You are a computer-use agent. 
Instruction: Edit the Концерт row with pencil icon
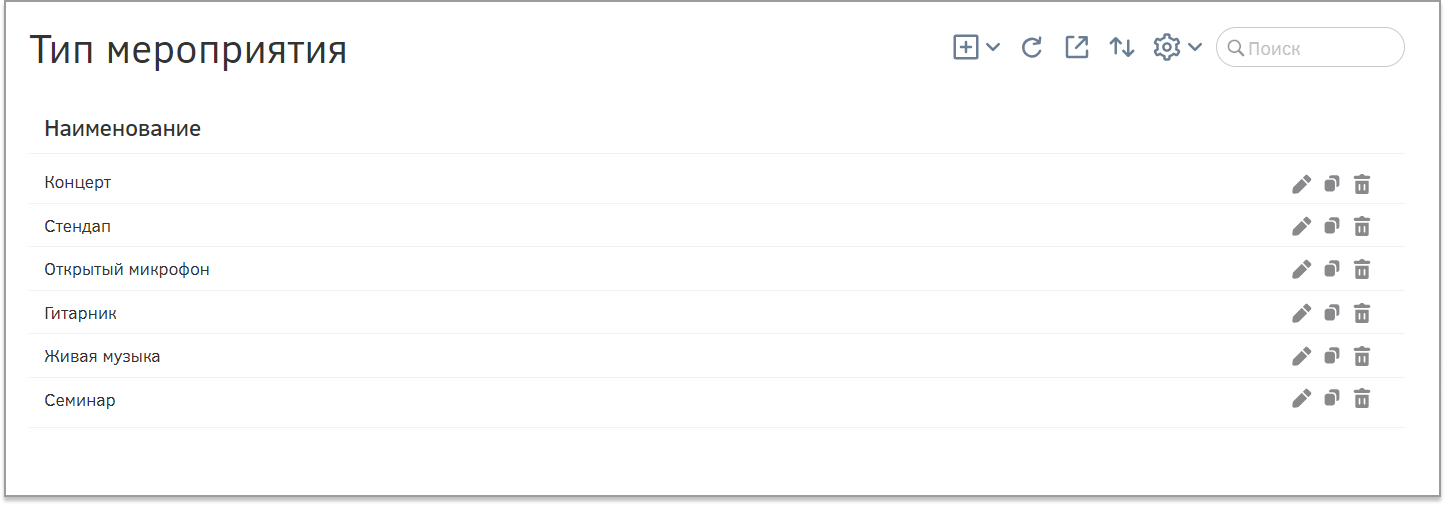click(x=1301, y=184)
